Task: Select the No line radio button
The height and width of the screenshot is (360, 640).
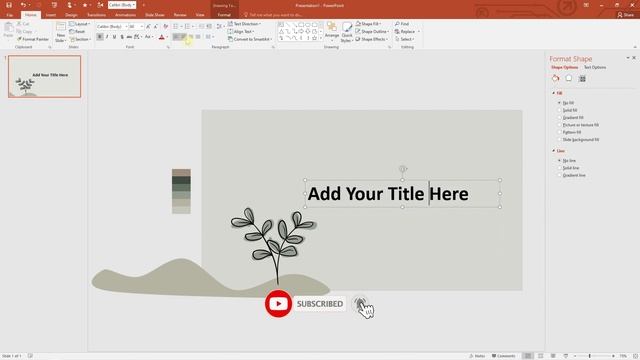Action: [560, 161]
